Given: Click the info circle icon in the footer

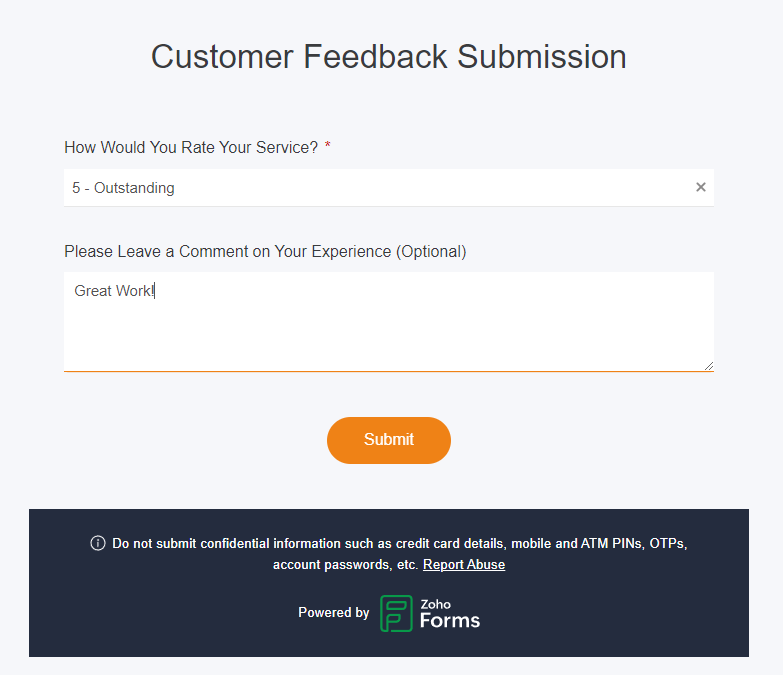Looking at the screenshot, I should [x=98, y=543].
